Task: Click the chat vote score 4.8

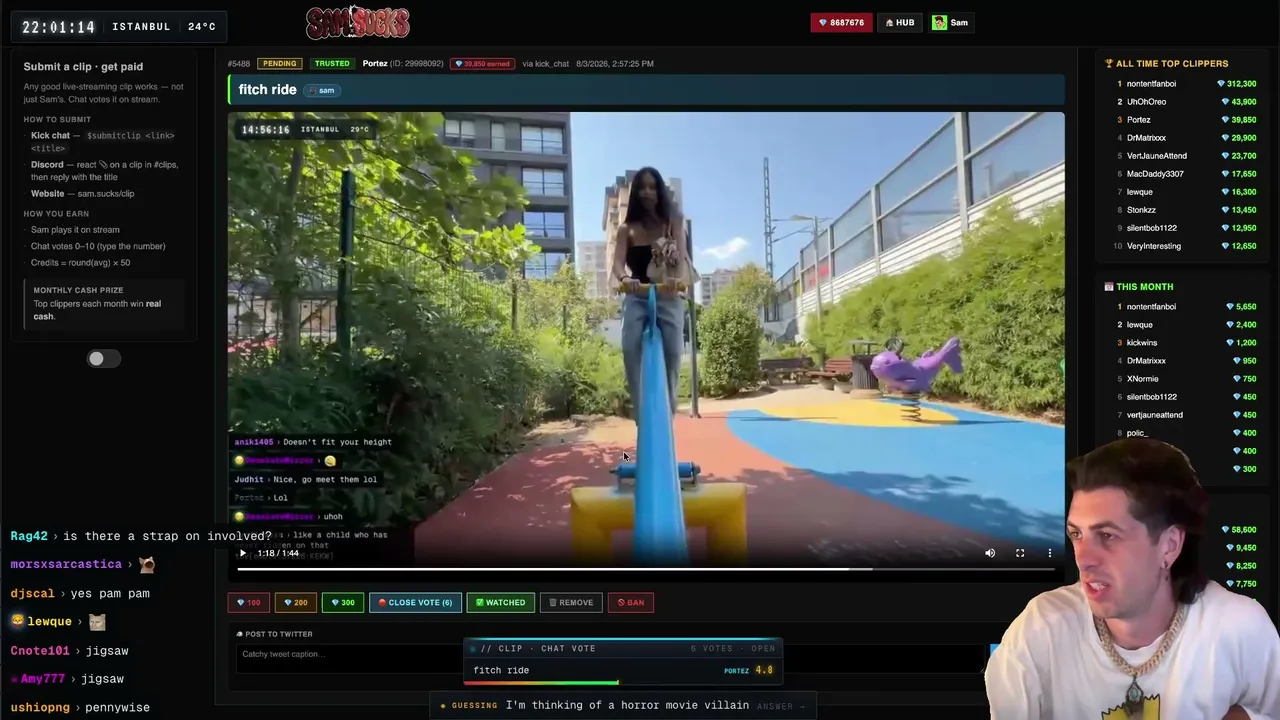Action: click(764, 670)
